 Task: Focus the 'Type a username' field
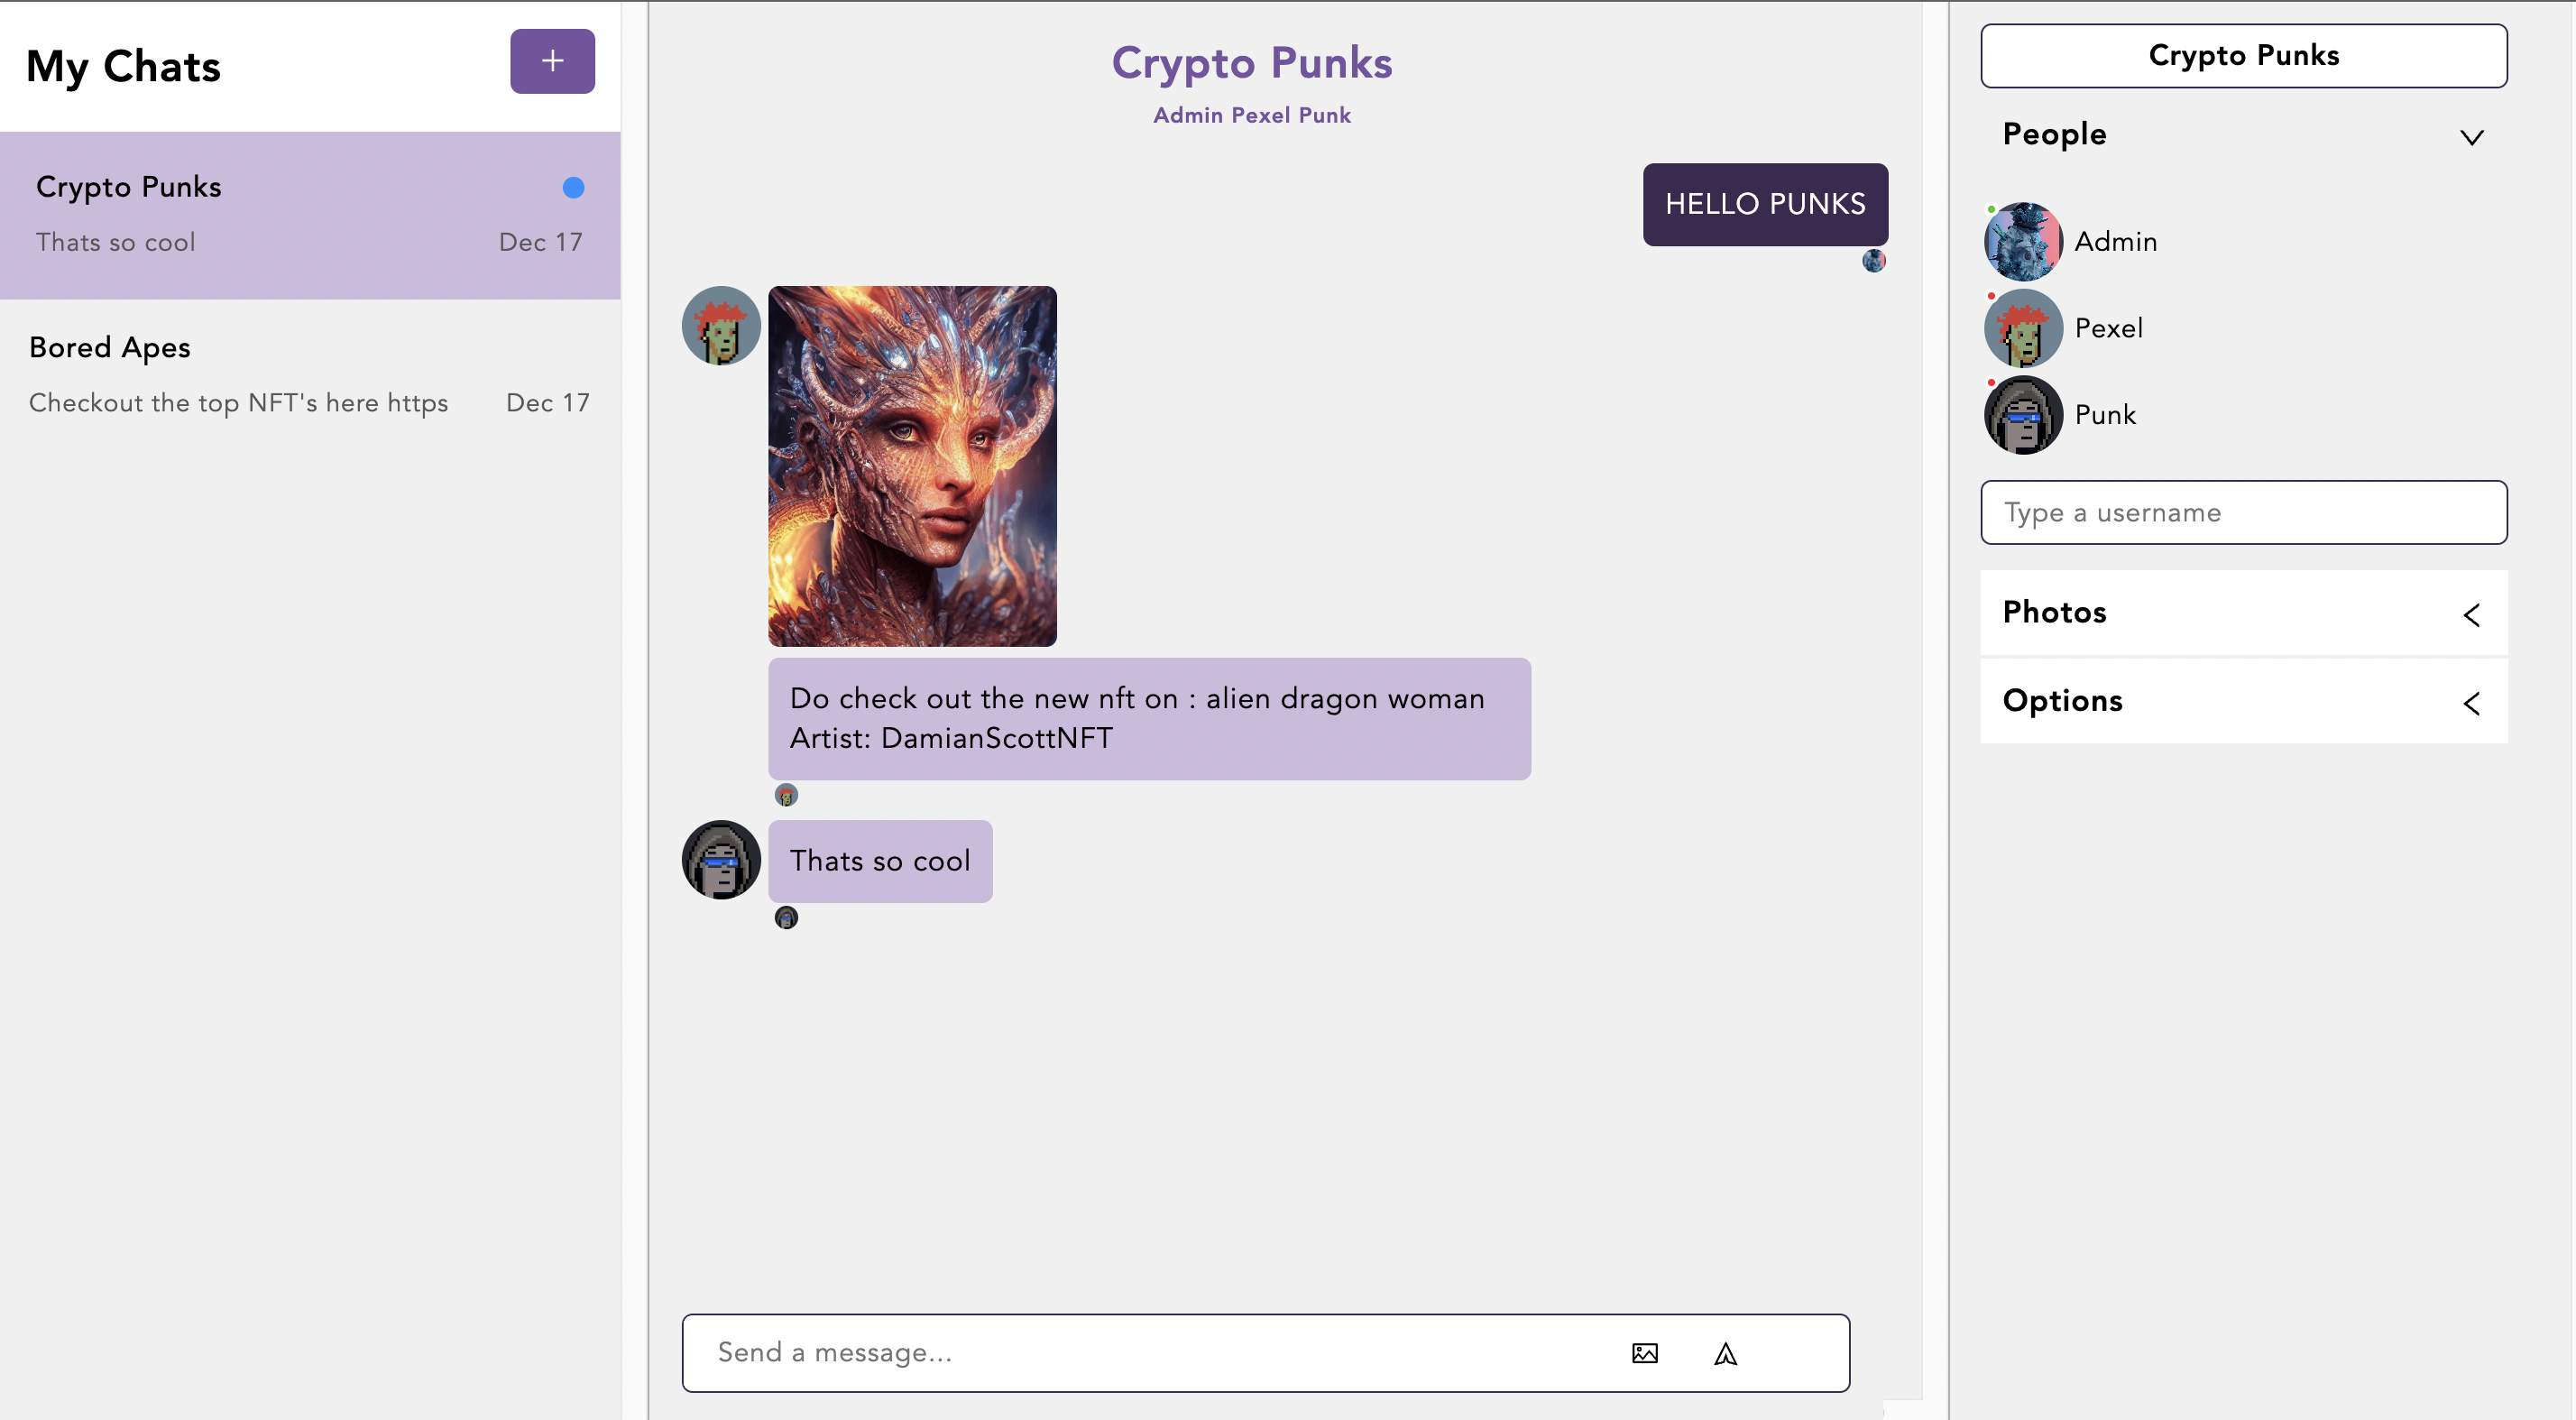tap(2243, 512)
